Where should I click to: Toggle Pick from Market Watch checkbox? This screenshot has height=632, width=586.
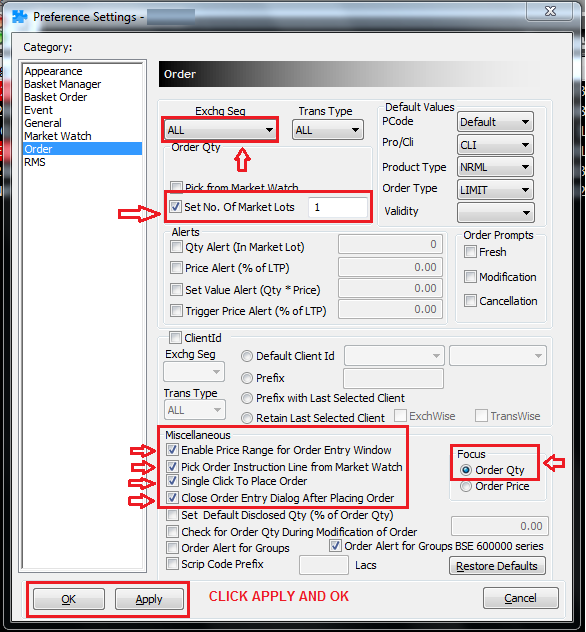(x=176, y=186)
